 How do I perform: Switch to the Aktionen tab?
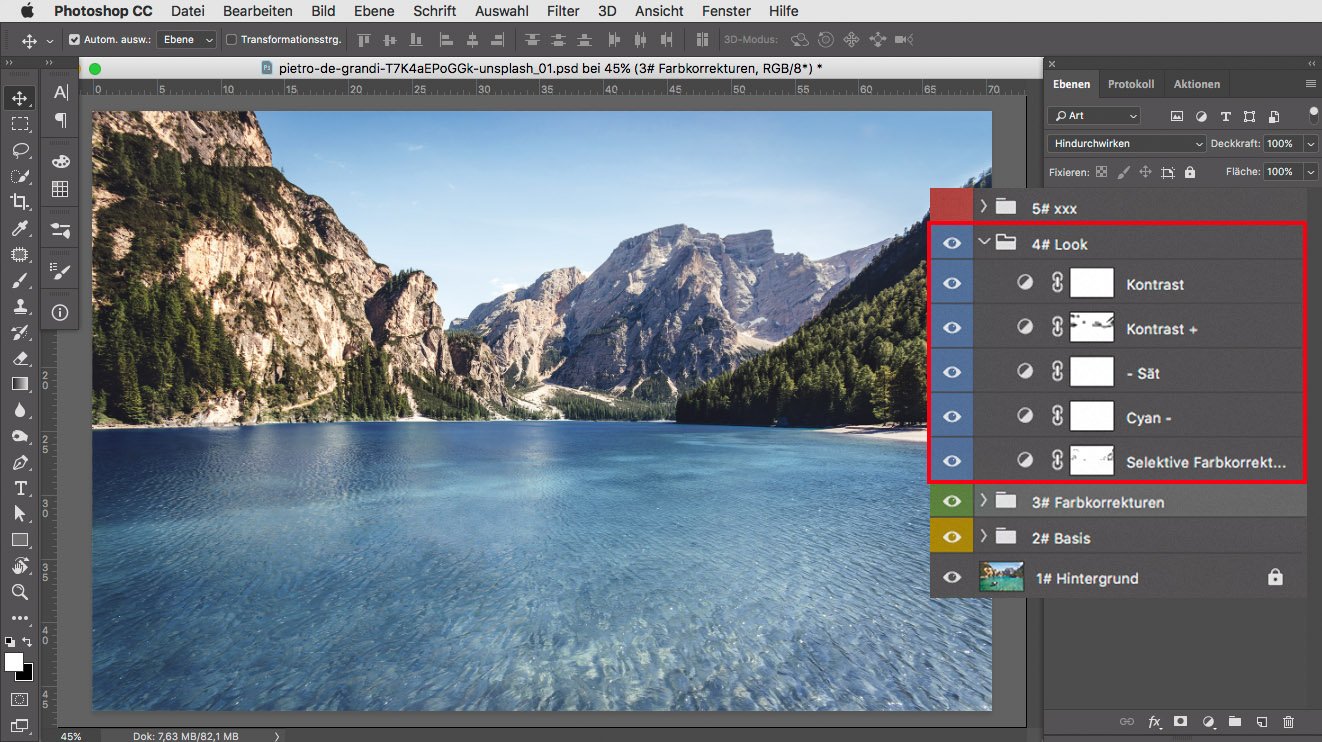[x=1196, y=84]
